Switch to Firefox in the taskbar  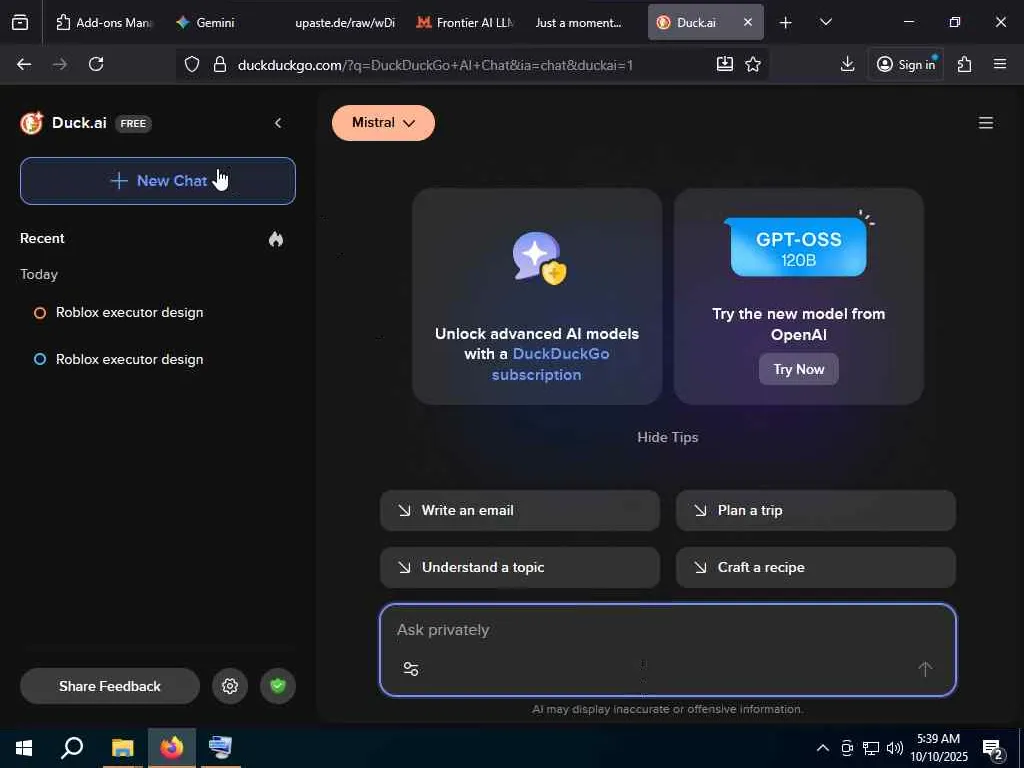click(172, 748)
